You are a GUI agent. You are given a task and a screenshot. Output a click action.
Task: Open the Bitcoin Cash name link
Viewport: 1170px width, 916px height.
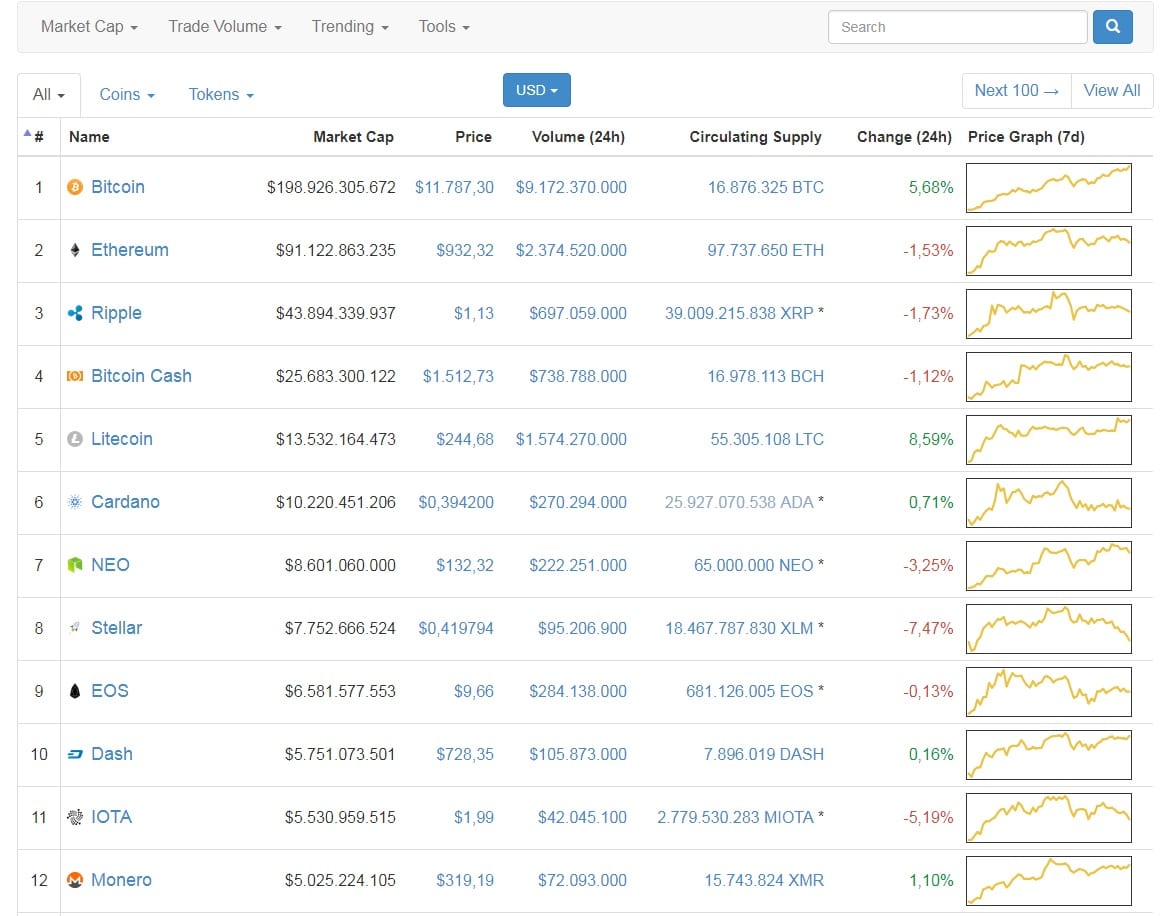(141, 376)
